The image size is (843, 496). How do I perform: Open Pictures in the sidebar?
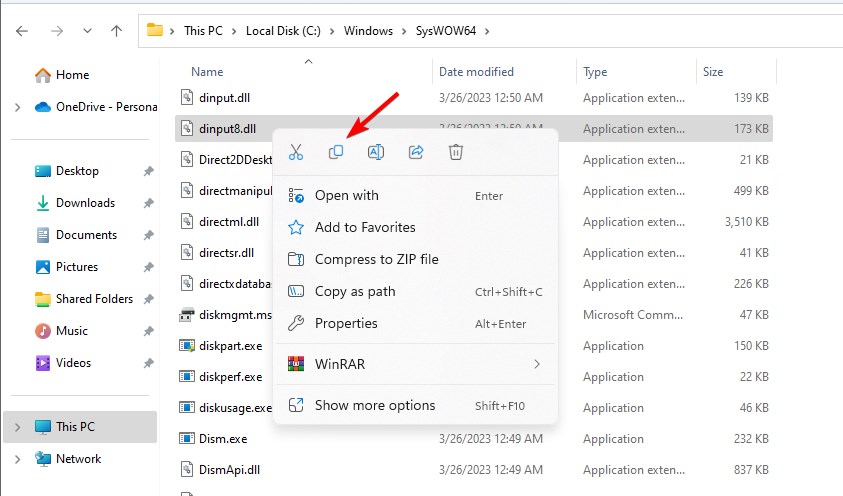pyautogui.click(x=67, y=267)
